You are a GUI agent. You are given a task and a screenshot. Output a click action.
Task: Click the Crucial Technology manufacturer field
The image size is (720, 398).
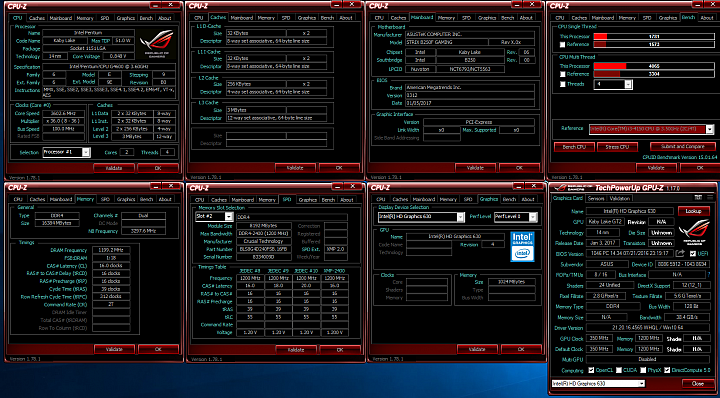coord(264,241)
